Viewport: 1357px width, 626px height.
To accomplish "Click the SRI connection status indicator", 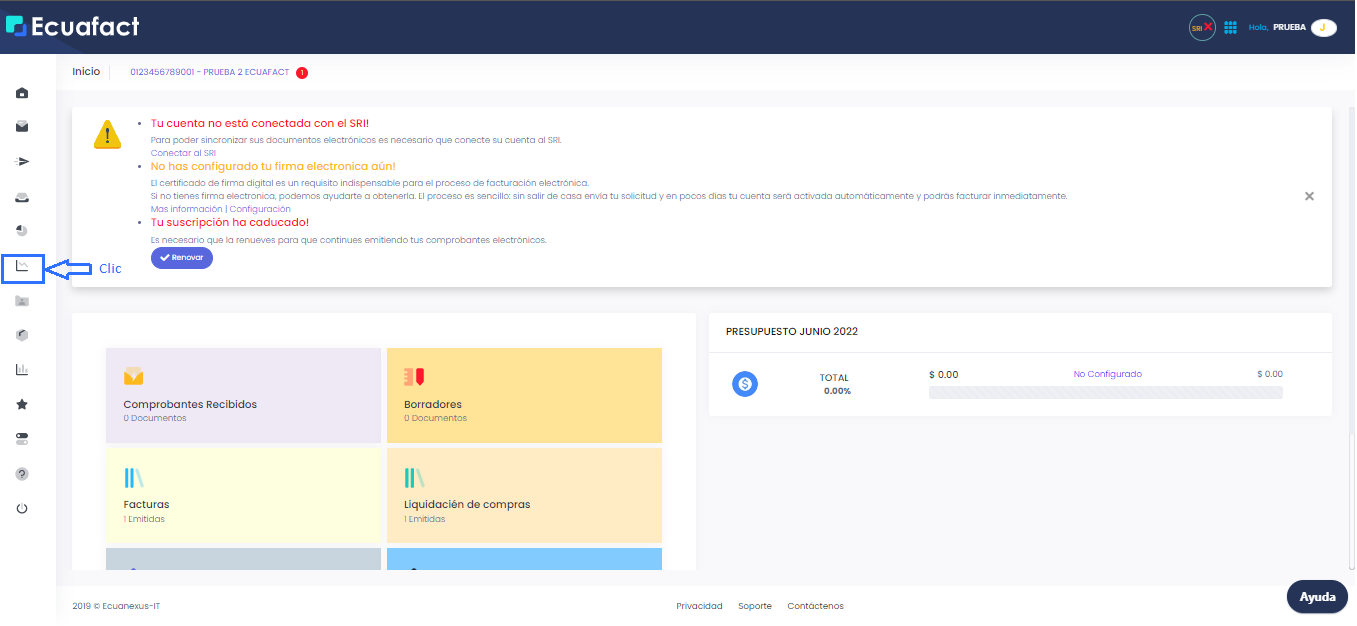I will point(1200,27).
